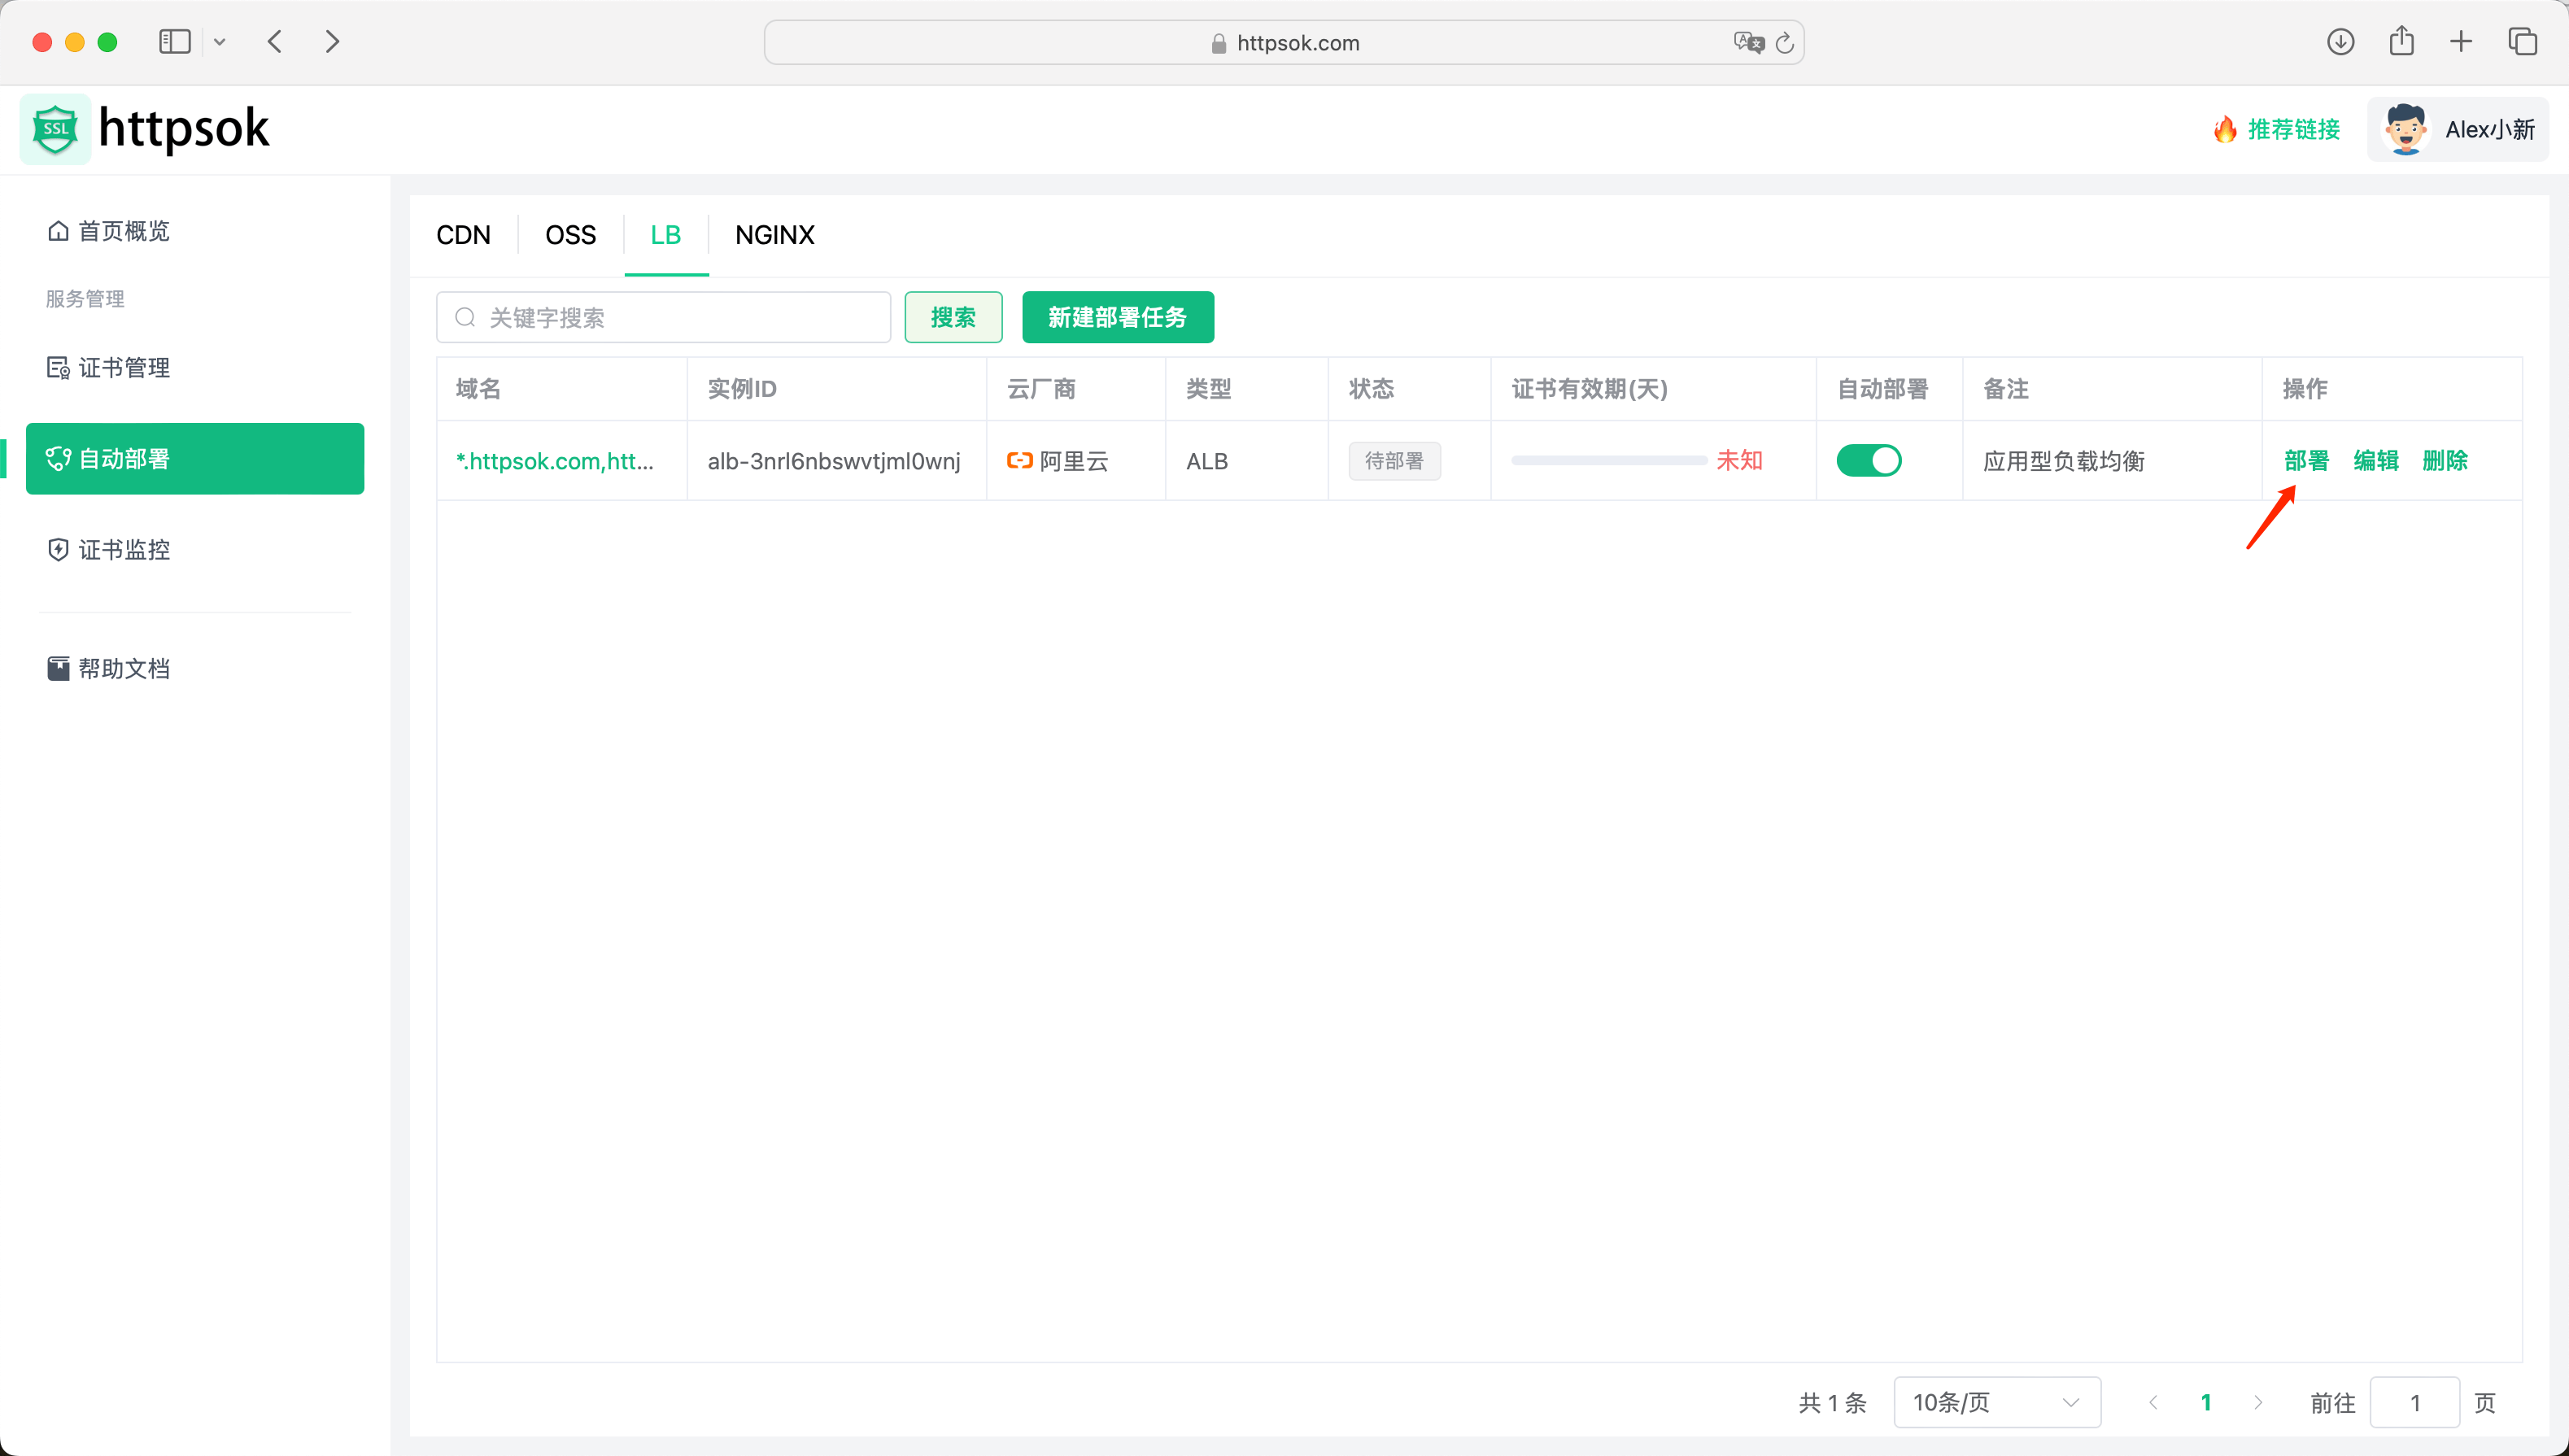Image resolution: width=2569 pixels, height=1456 pixels.
Task: Expand the 10条/页 page size dropdown
Action: (x=1996, y=1402)
